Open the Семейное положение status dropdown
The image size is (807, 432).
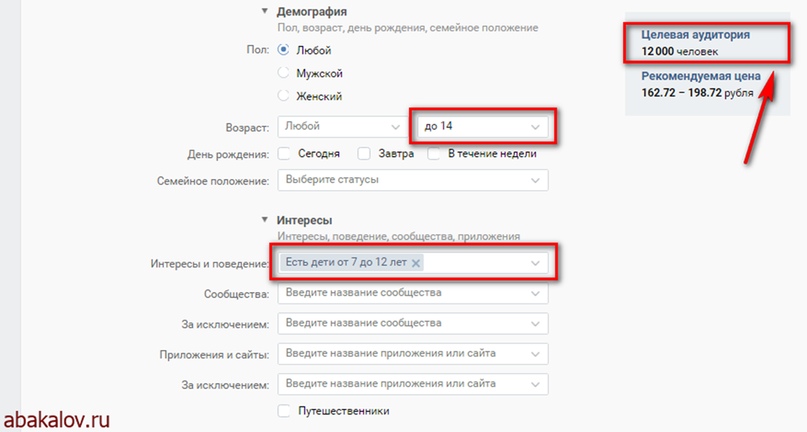point(413,180)
